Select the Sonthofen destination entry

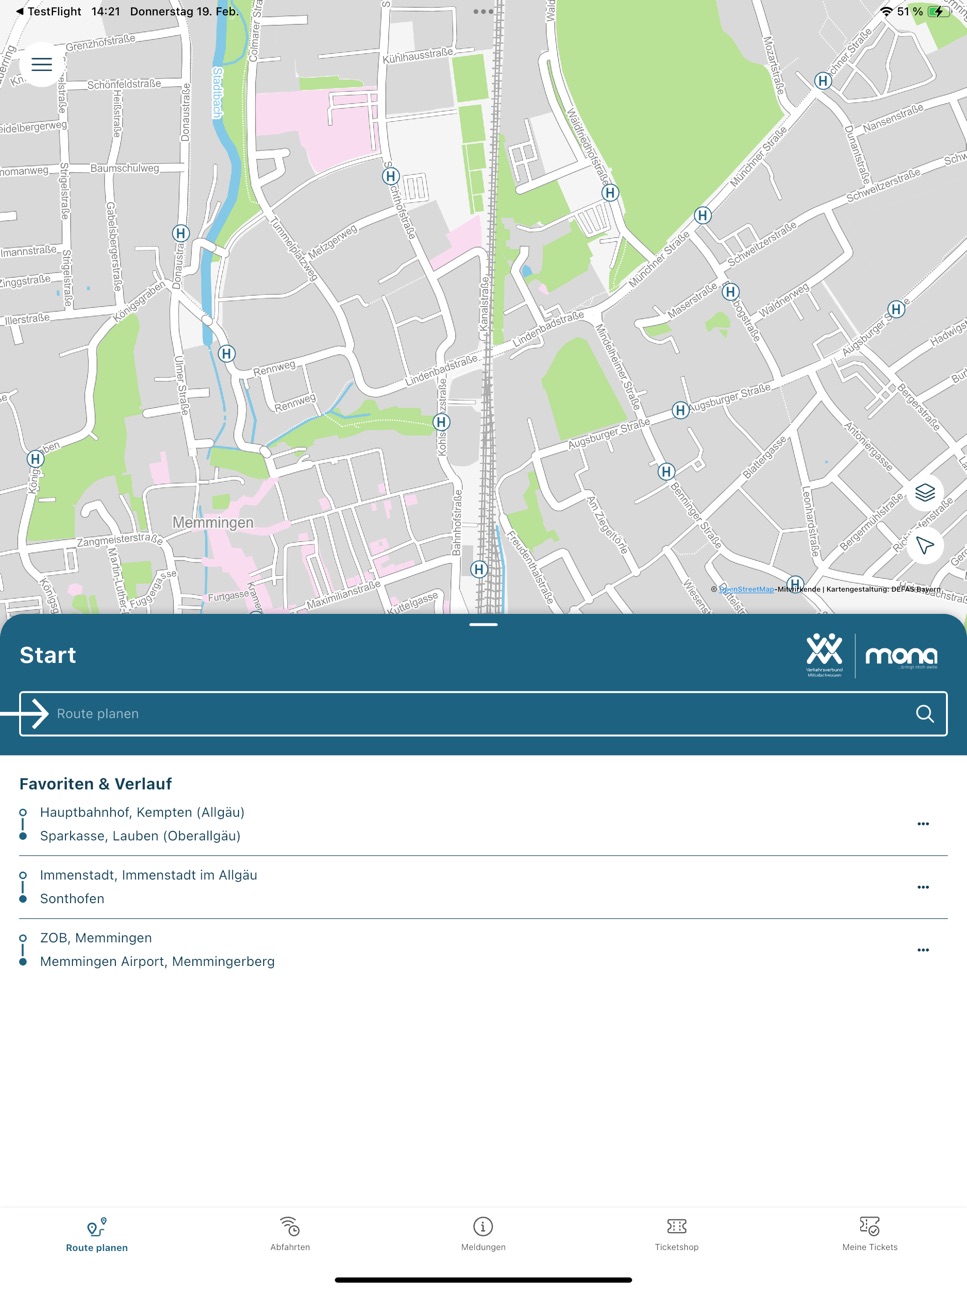[72, 899]
